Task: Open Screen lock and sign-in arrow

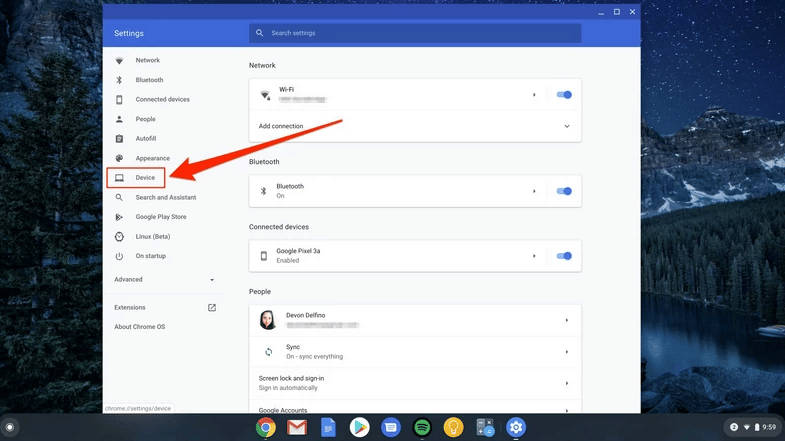Action: point(567,383)
